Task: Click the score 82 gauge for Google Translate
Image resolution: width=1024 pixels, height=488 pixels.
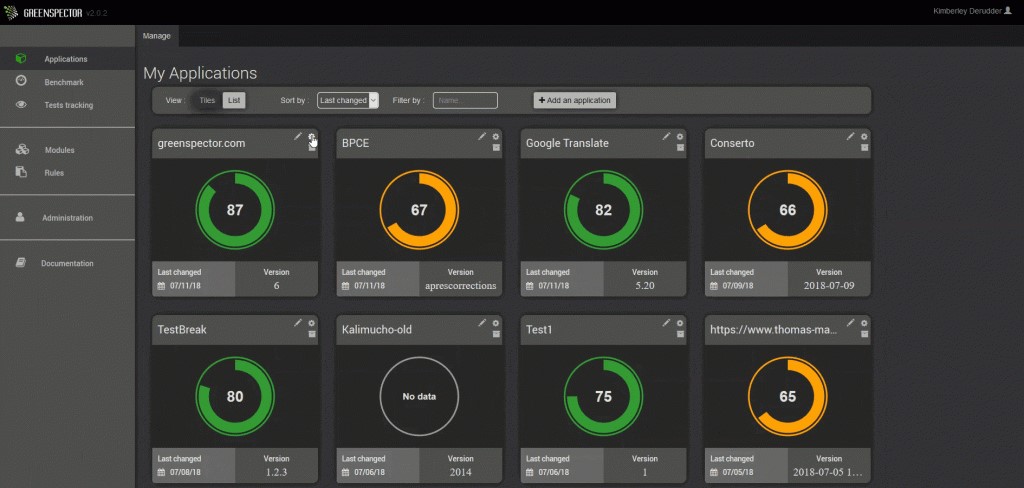Action: (603, 210)
